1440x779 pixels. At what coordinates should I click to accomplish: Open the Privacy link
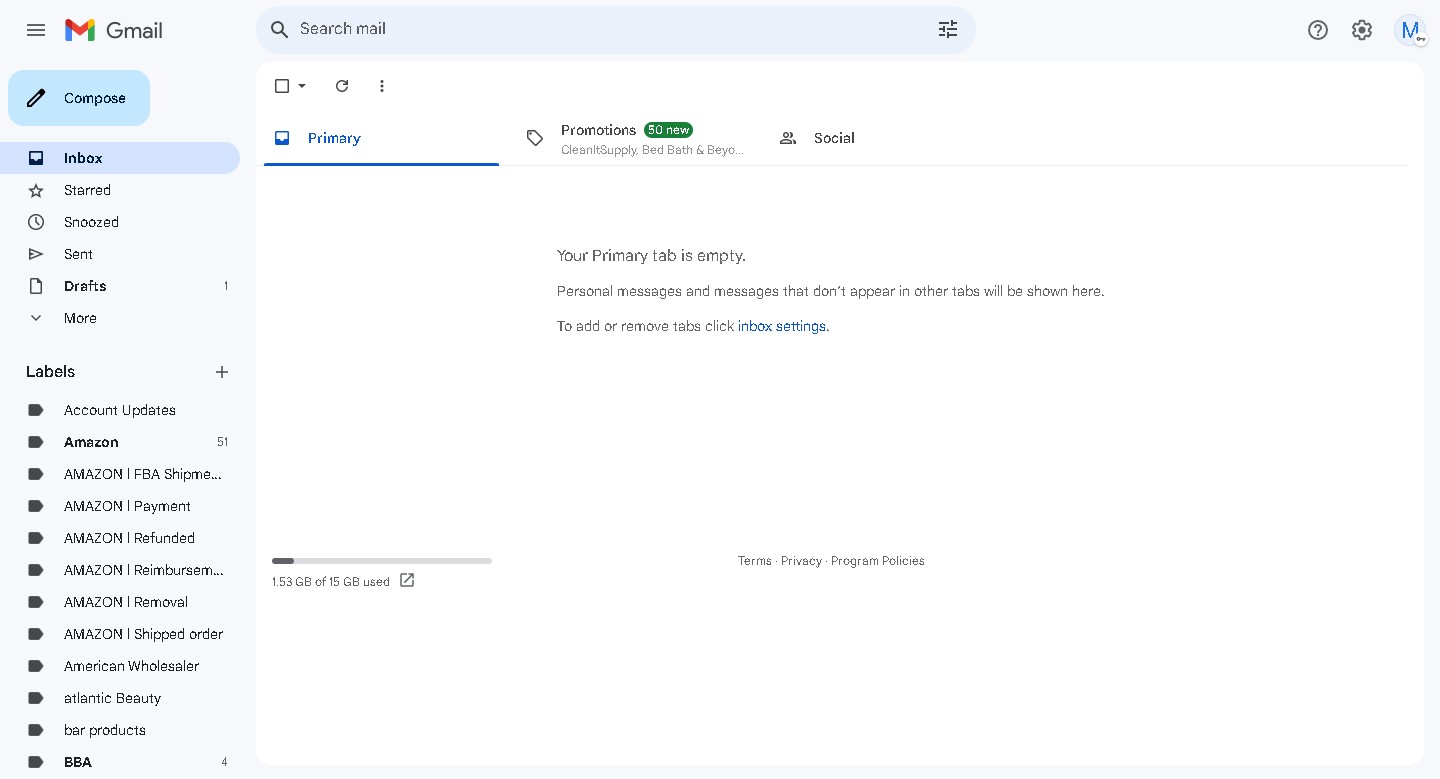tap(801, 561)
